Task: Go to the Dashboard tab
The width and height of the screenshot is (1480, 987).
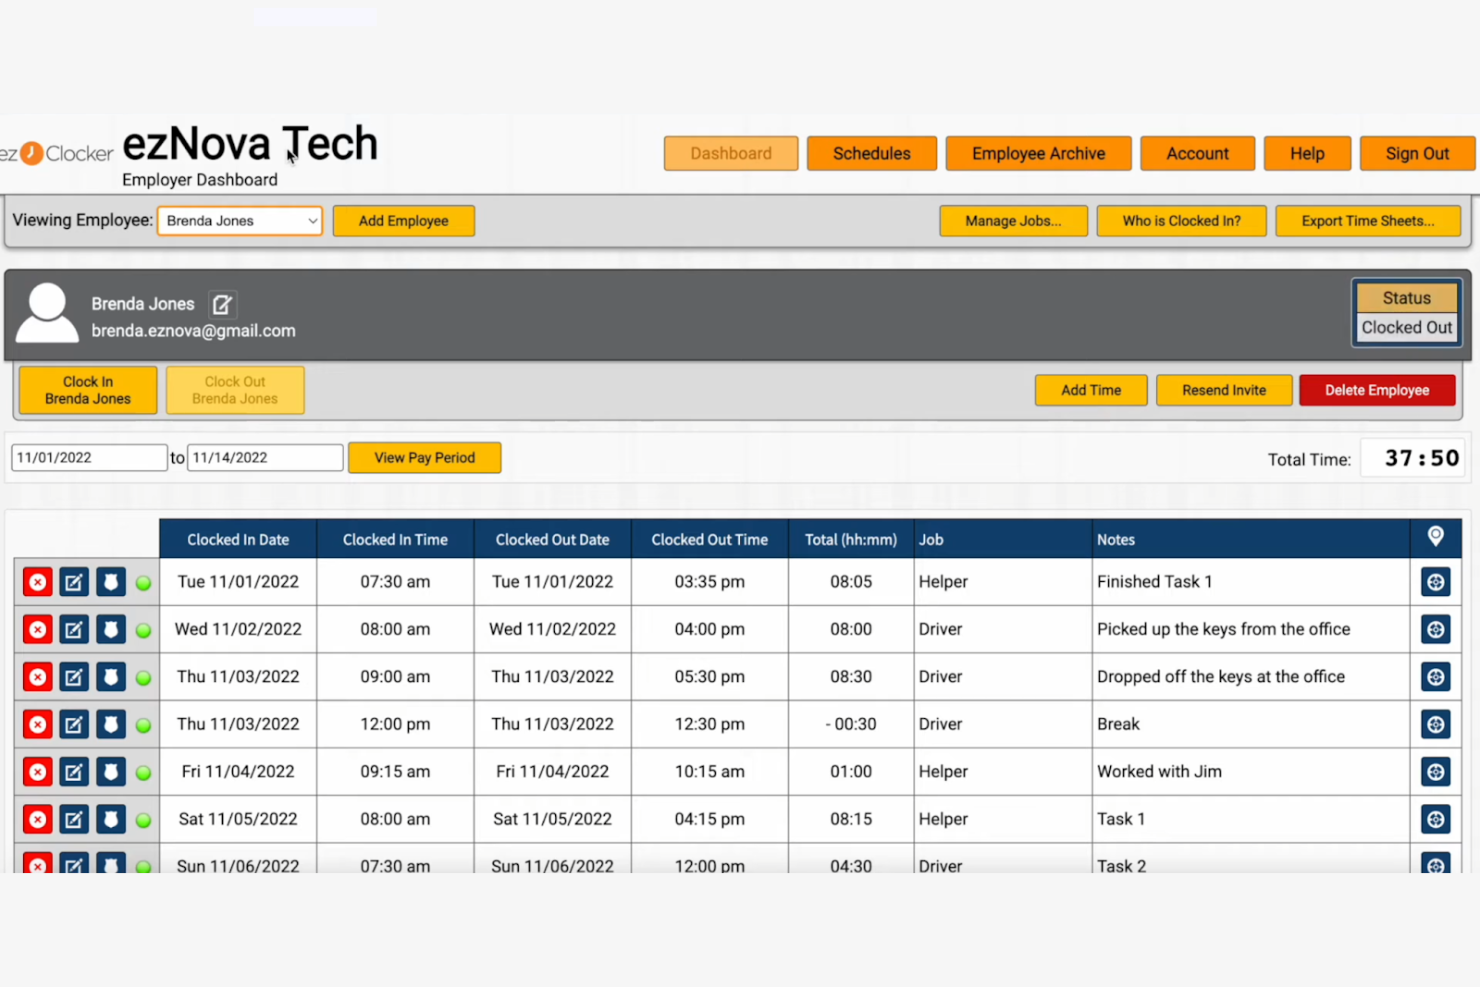Action: point(731,154)
